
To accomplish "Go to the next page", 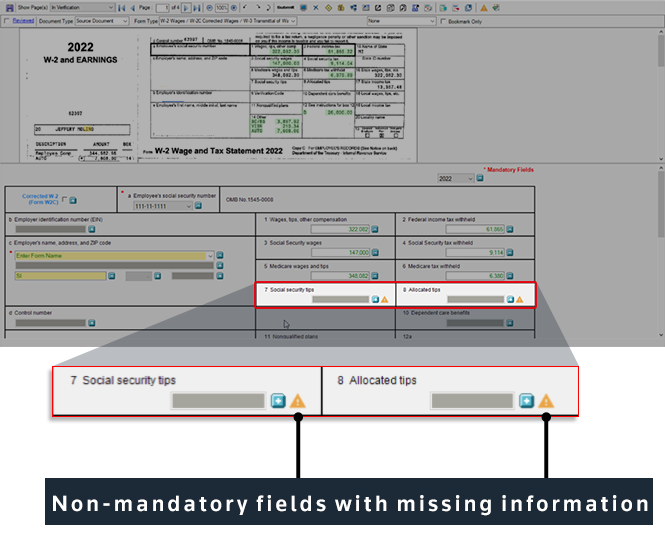I will [x=186, y=8].
